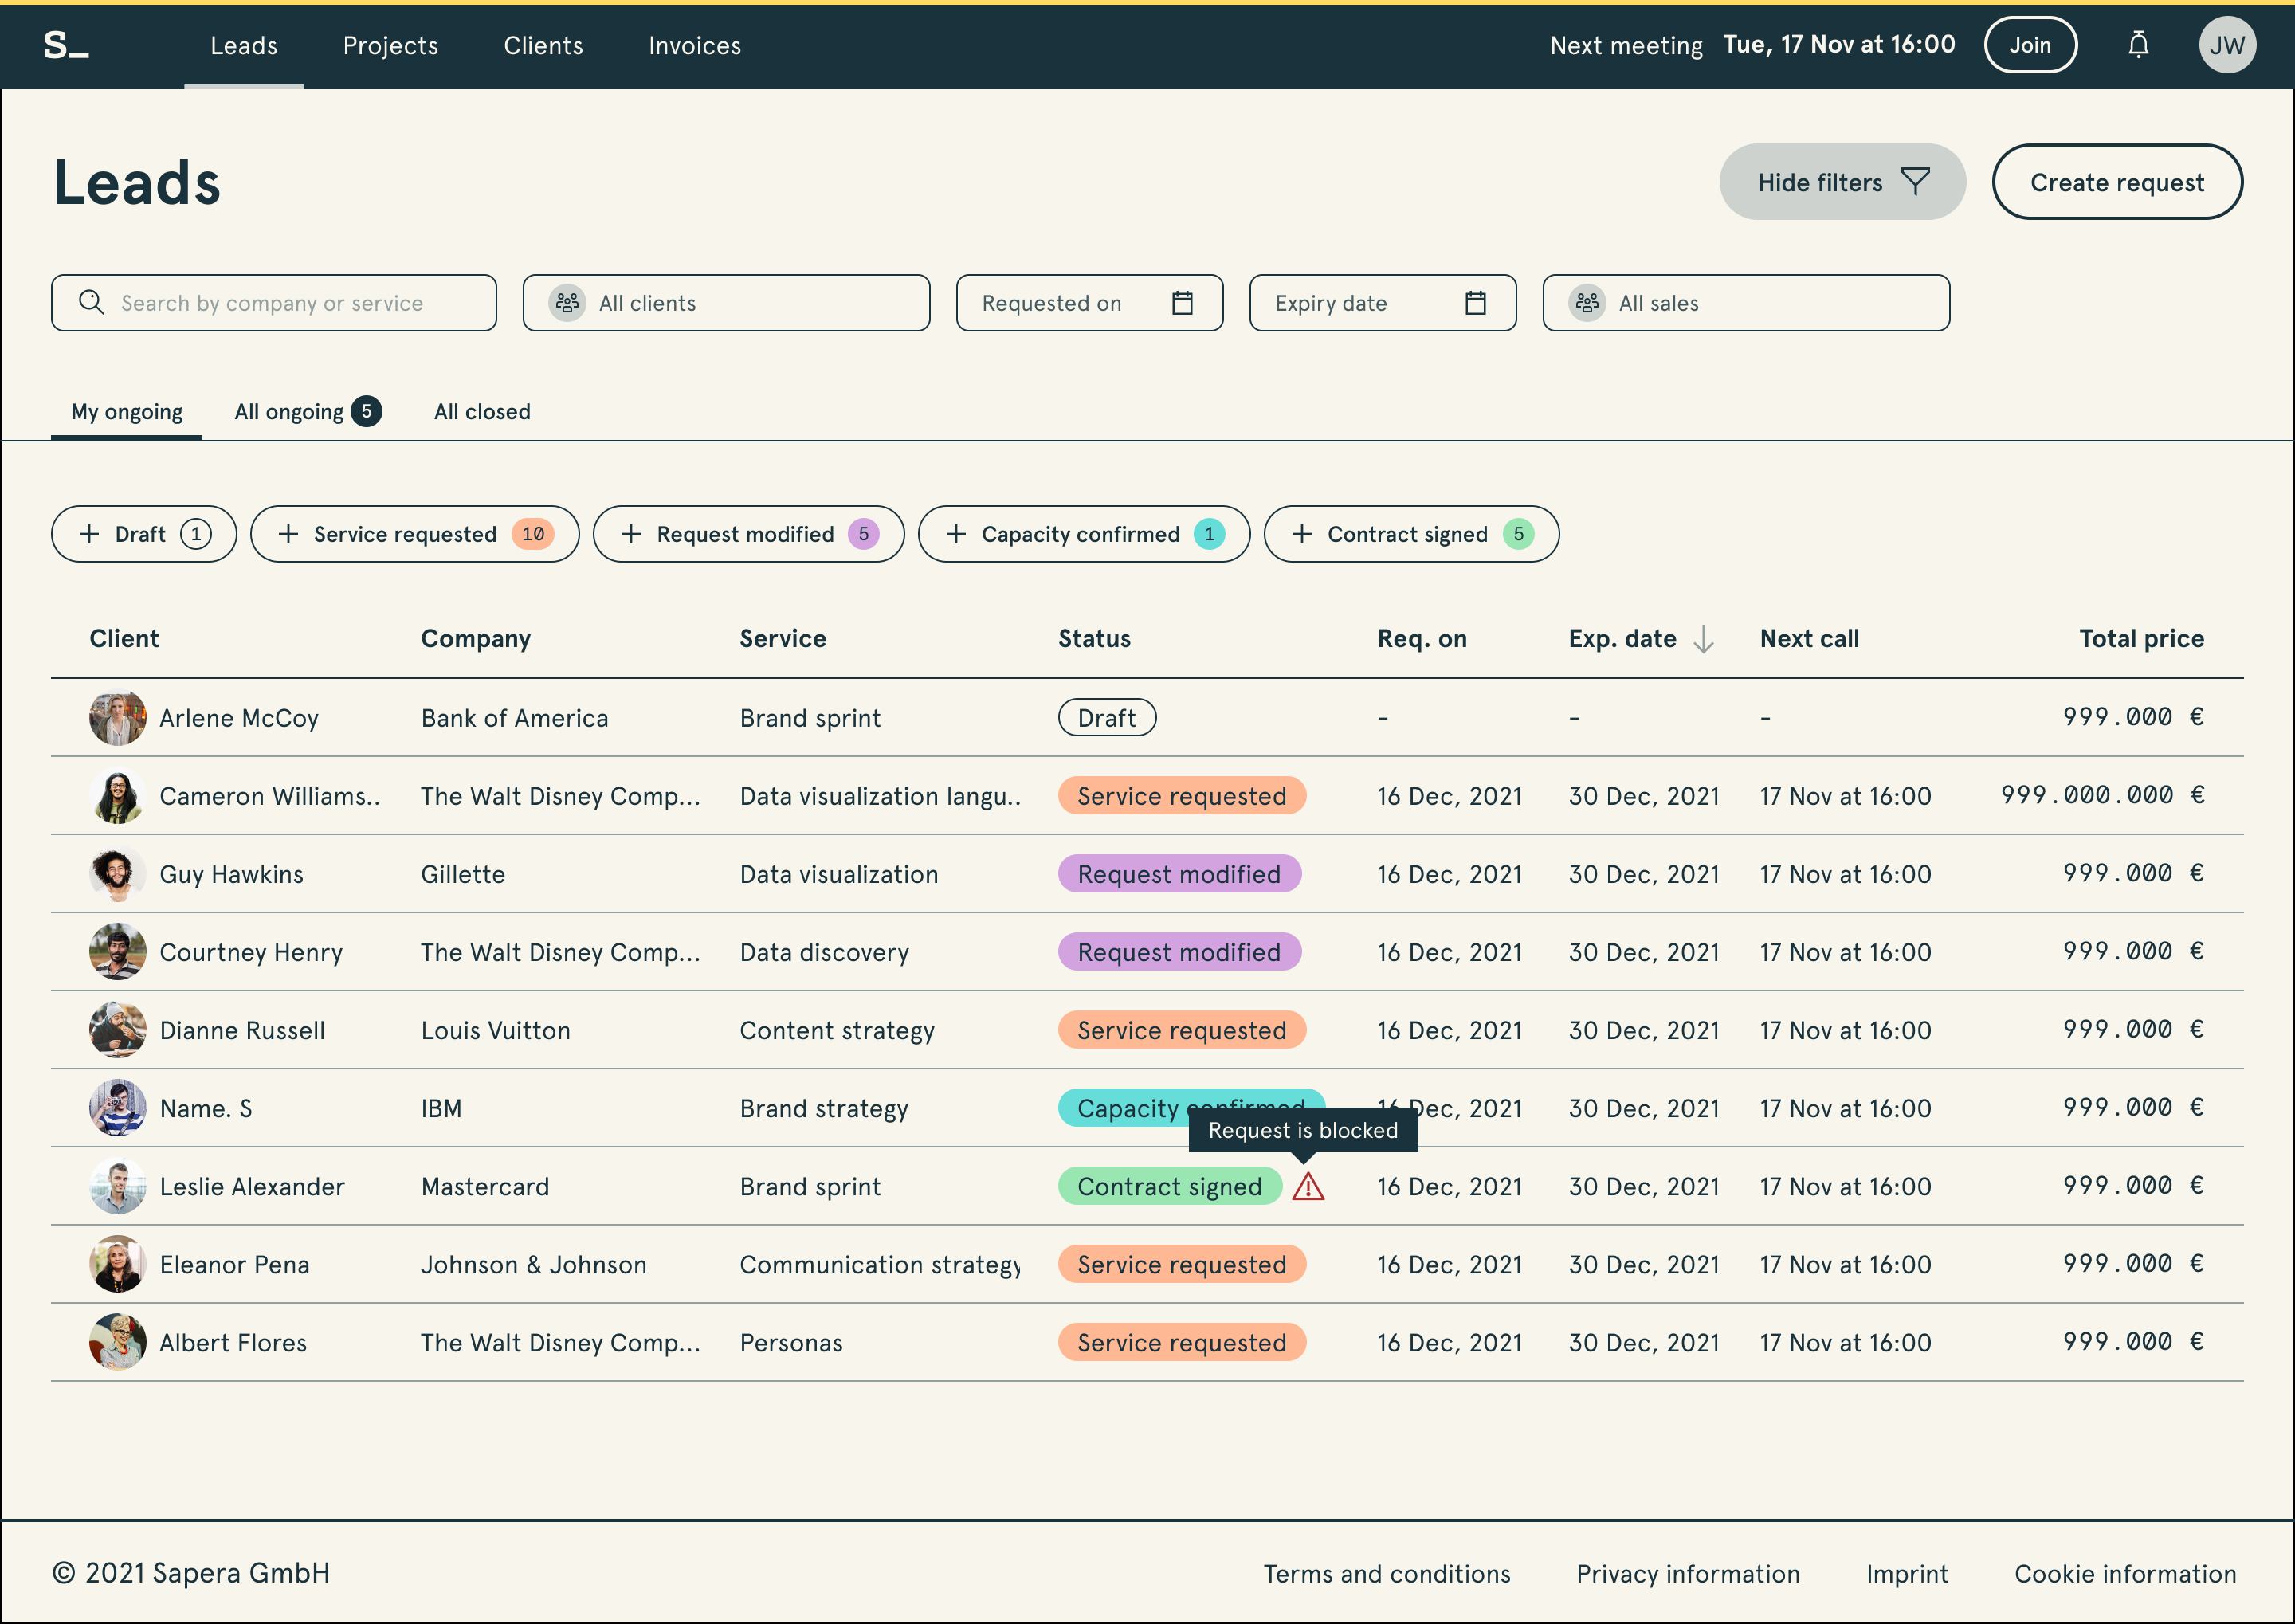
Task: Click the search by company input field
Action: pyautogui.click(x=273, y=303)
